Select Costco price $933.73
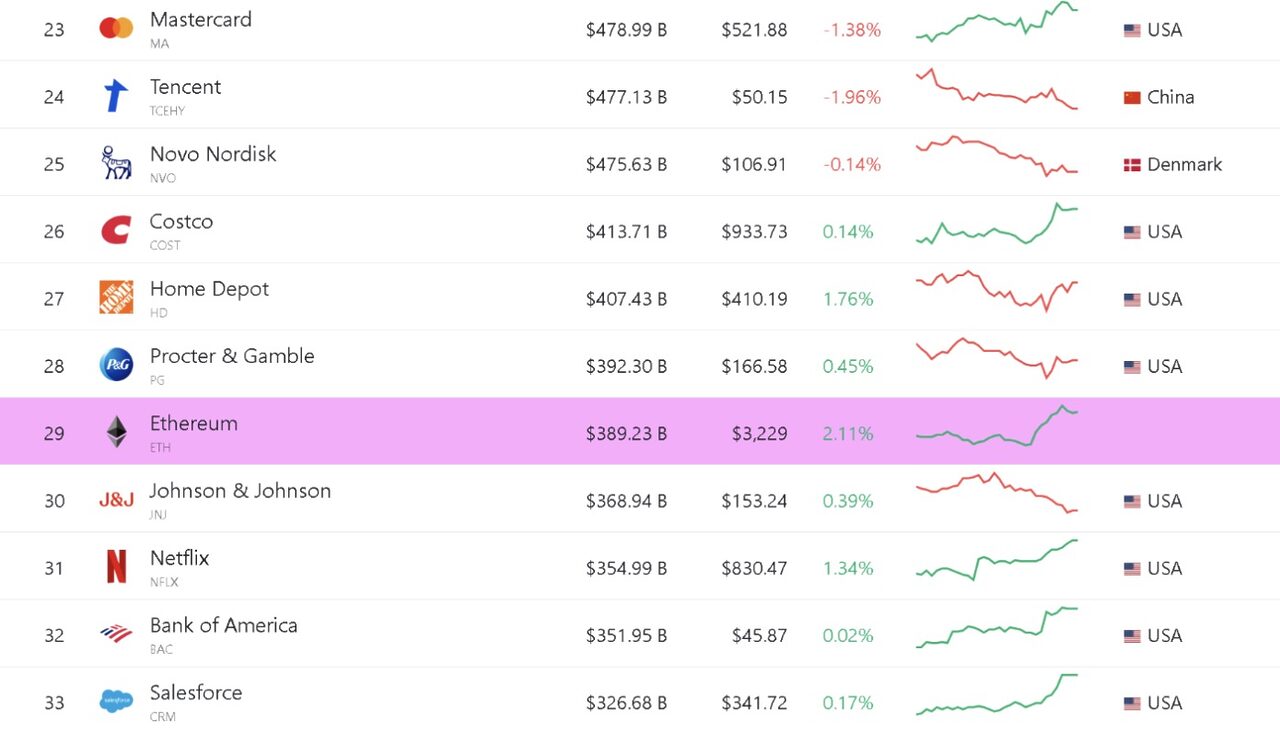The image size is (1280, 733). pyautogui.click(x=754, y=232)
